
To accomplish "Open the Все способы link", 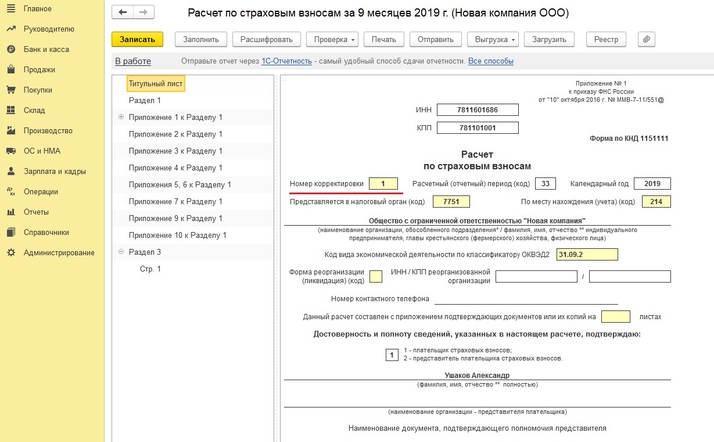I will tap(491, 61).
